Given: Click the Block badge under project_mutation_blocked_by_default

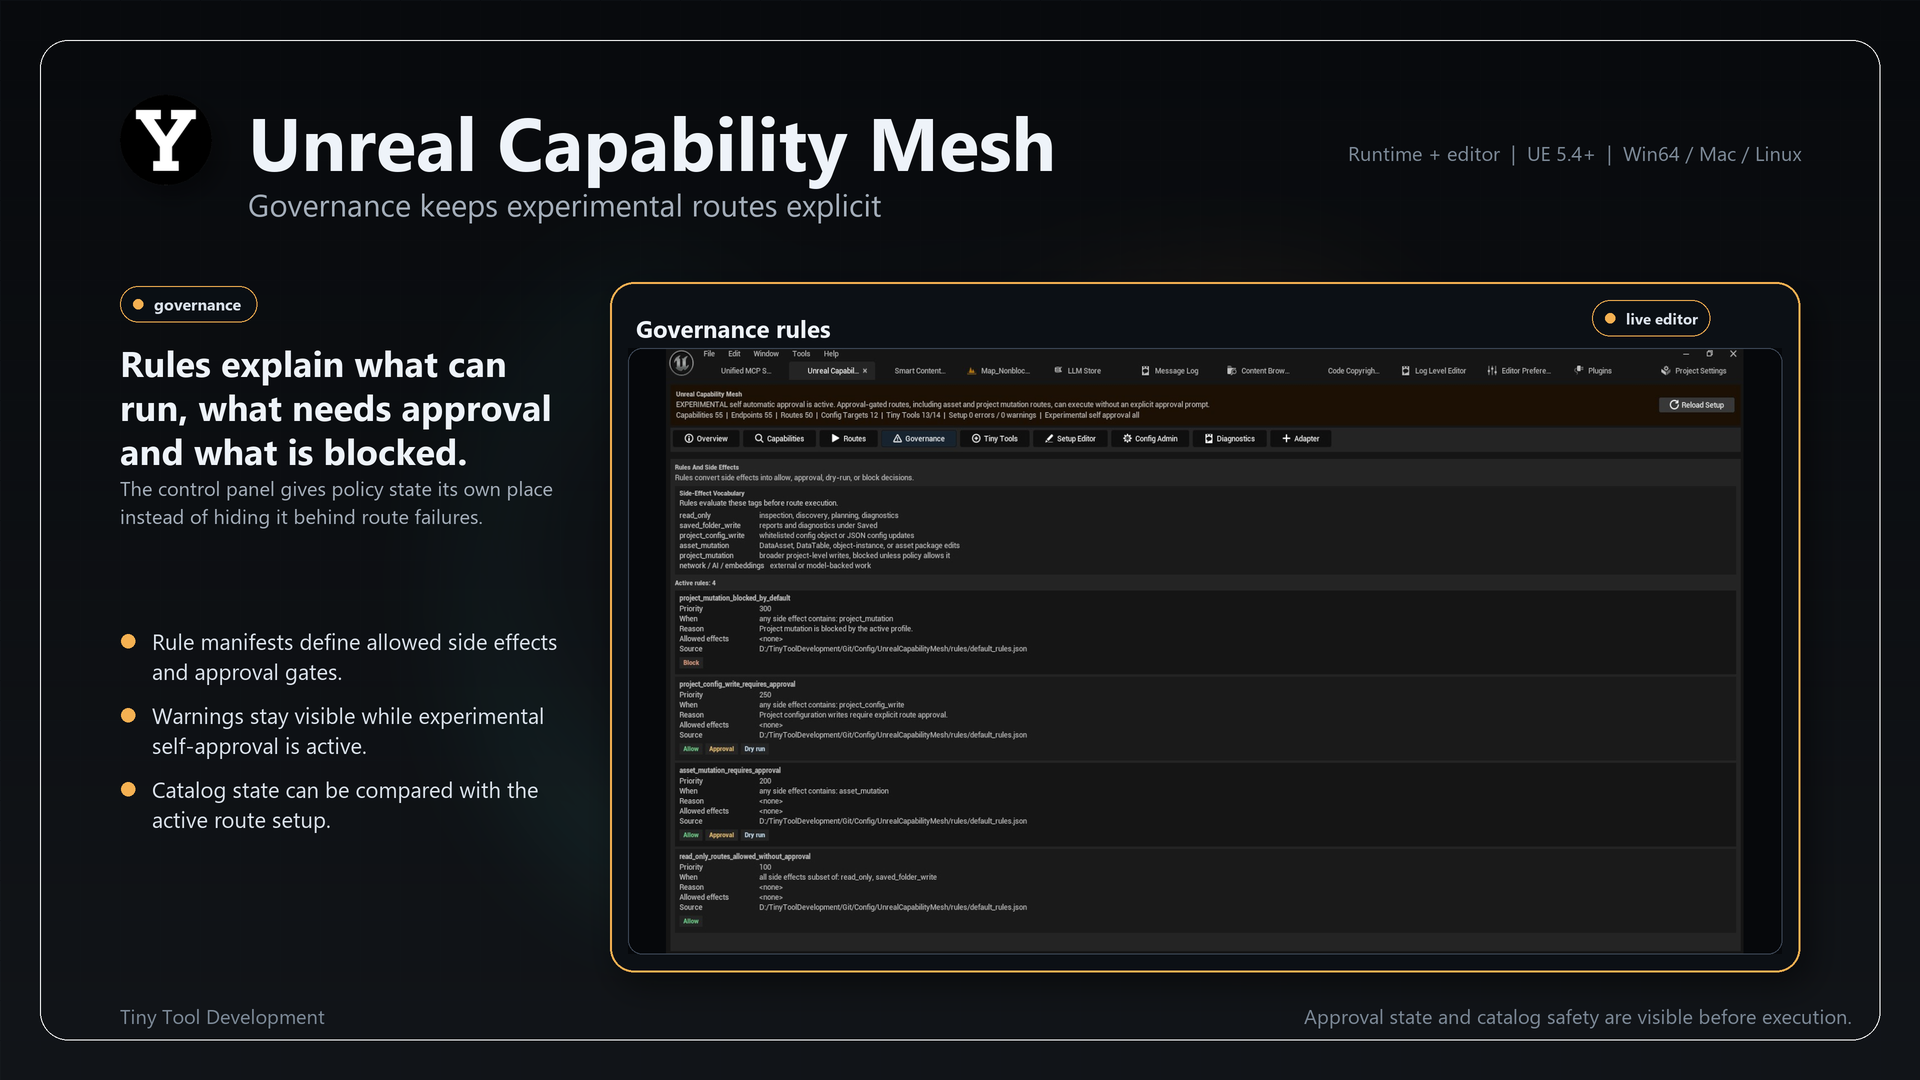Looking at the screenshot, I should [691, 663].
